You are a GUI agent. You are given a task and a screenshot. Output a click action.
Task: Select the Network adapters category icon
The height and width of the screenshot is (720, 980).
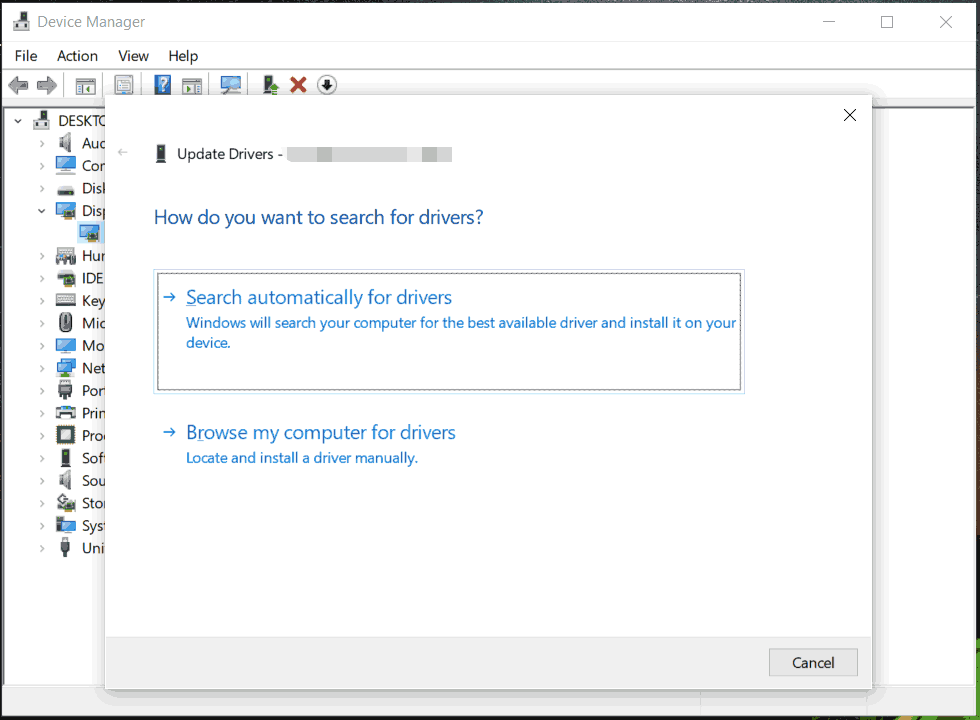click(x=66, y=368)
